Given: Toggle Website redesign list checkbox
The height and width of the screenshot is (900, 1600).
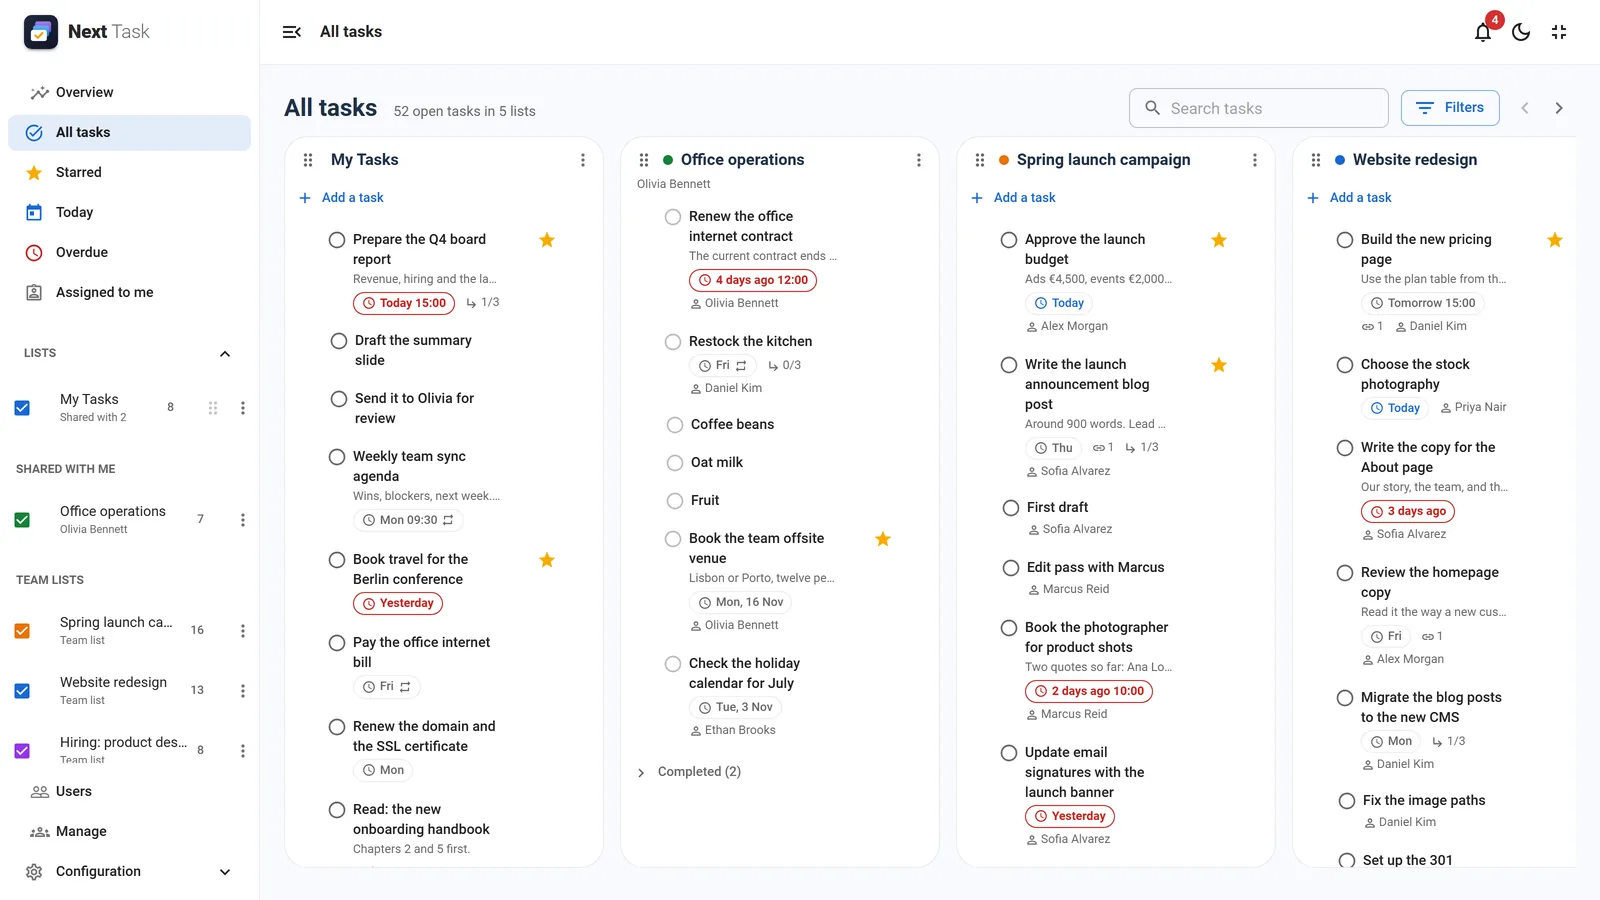Looking at the screenshot, I should click(x=22, y=691).
